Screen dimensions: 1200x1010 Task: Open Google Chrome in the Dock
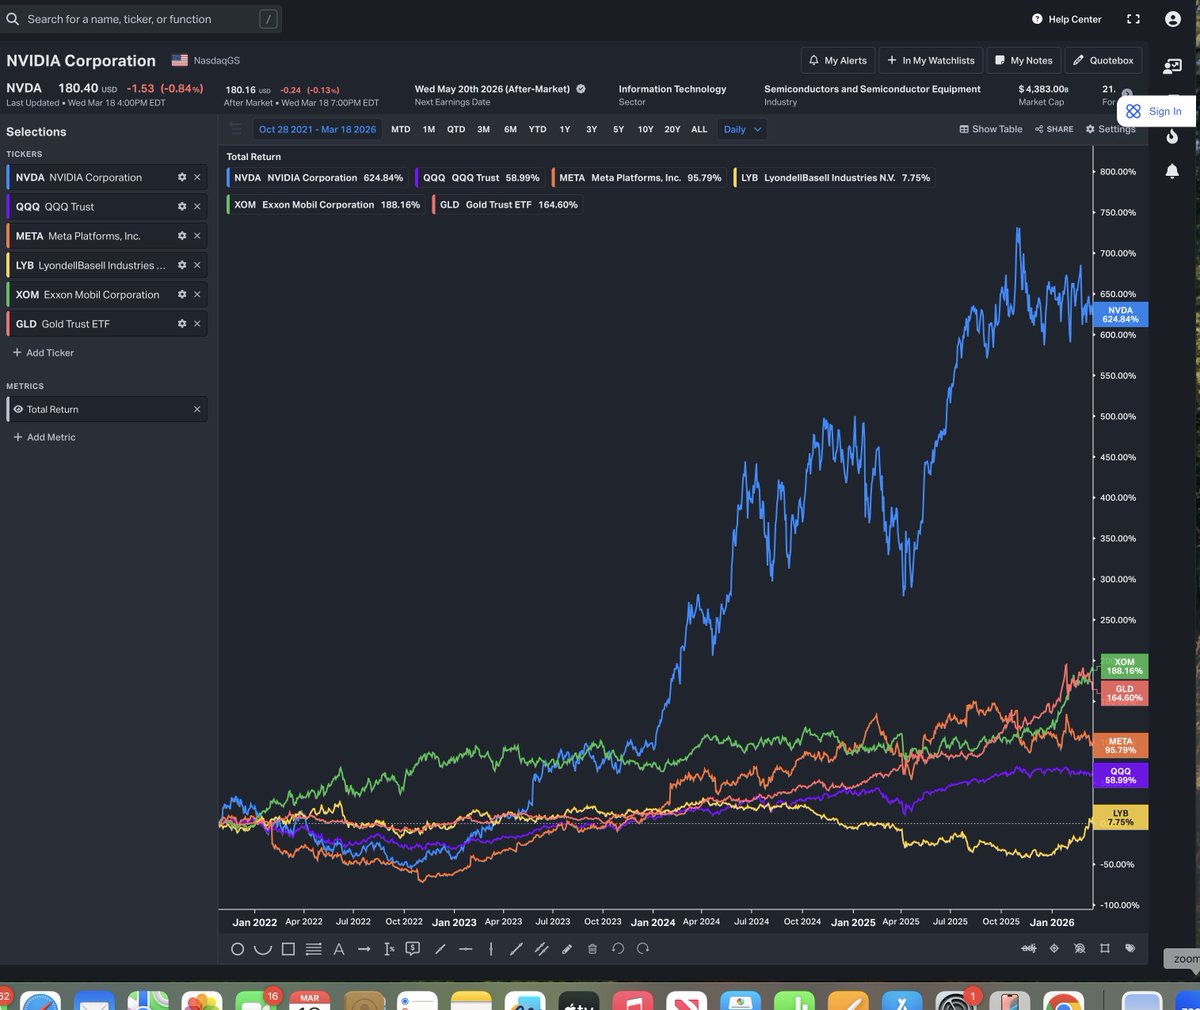pos(1063,1001)
